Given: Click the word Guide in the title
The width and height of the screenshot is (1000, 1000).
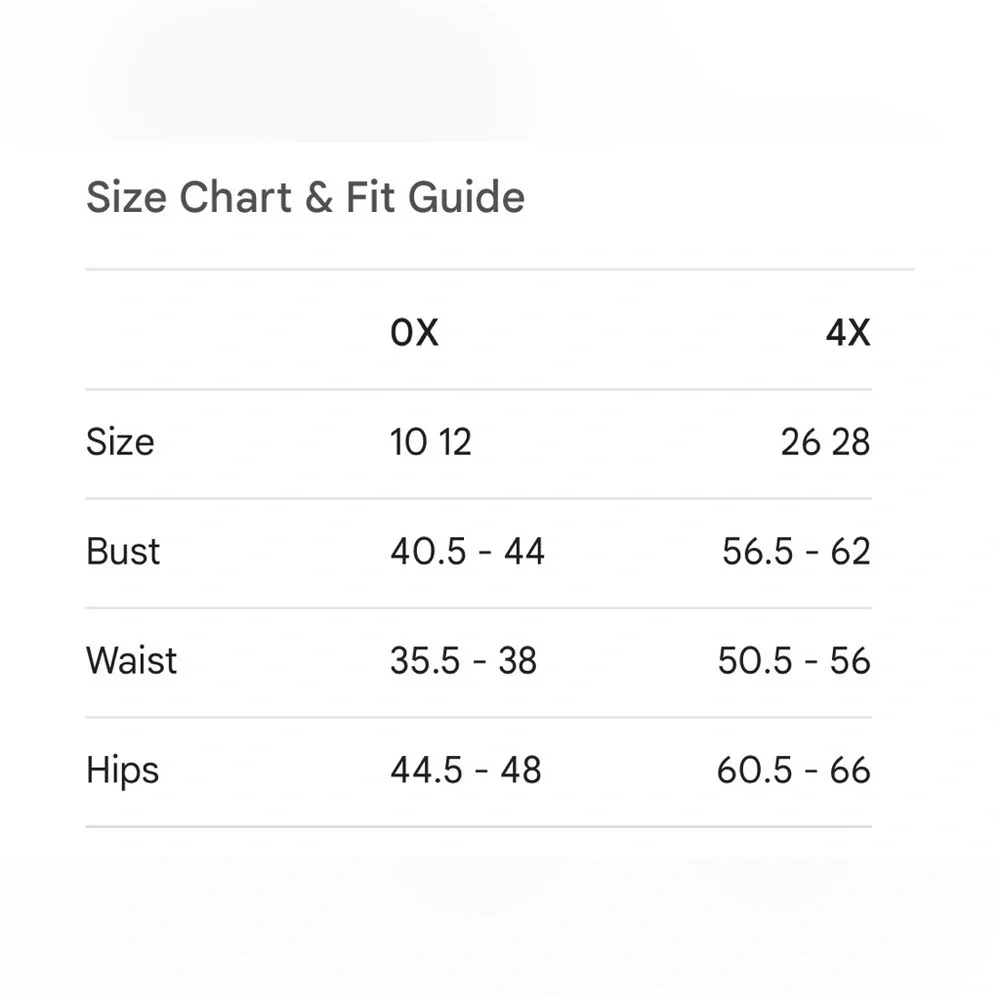Looking at the screenshot, I should click(x=466, y=197).
